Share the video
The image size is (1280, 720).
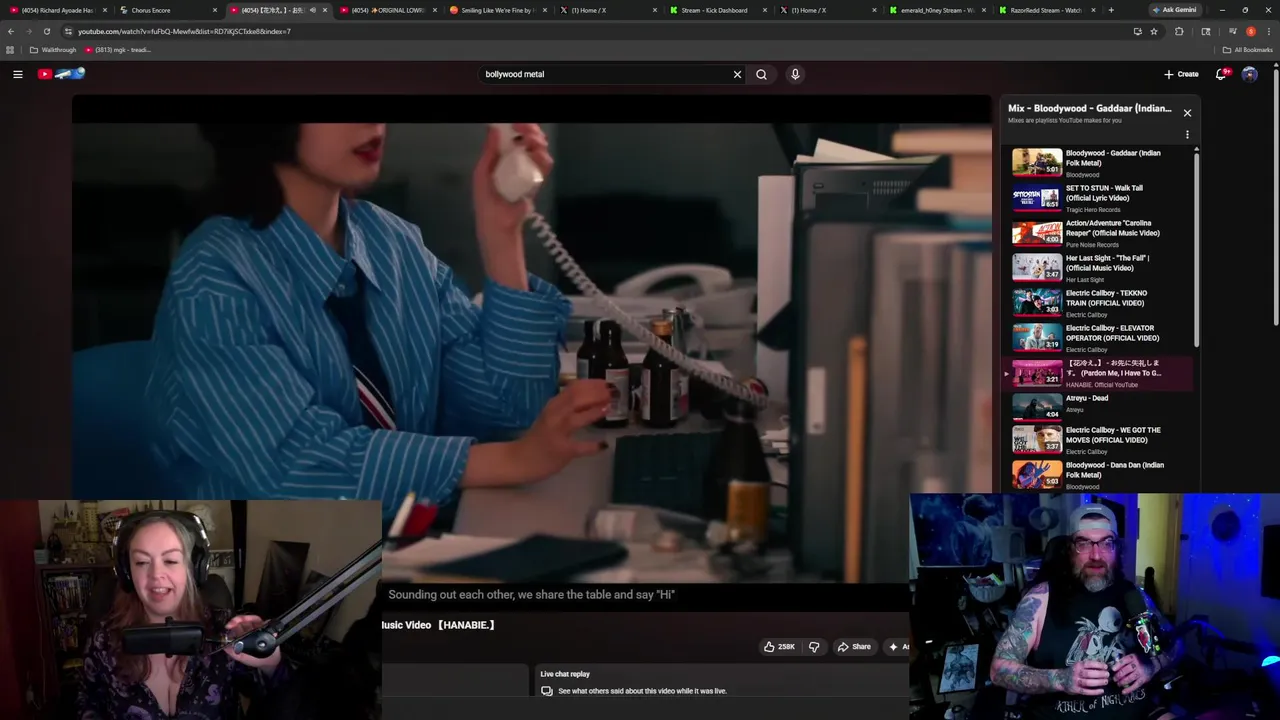point(854,647)
